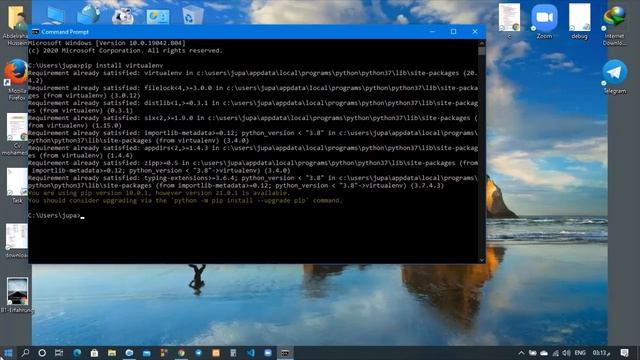Click the Command Prompt scrollbar down arrow
Viewport: 640px width, 360px height.
pos(482,260)
